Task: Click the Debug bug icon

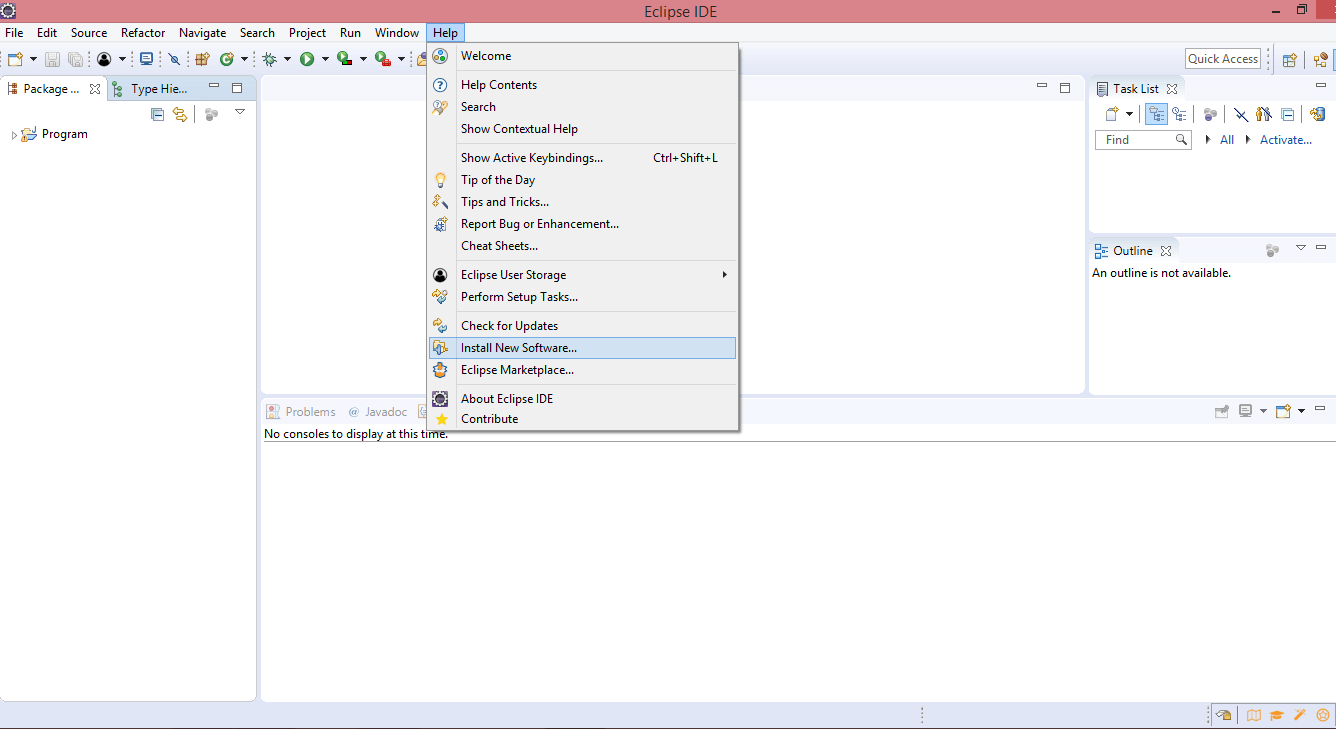Action: [x=270, y=59]
